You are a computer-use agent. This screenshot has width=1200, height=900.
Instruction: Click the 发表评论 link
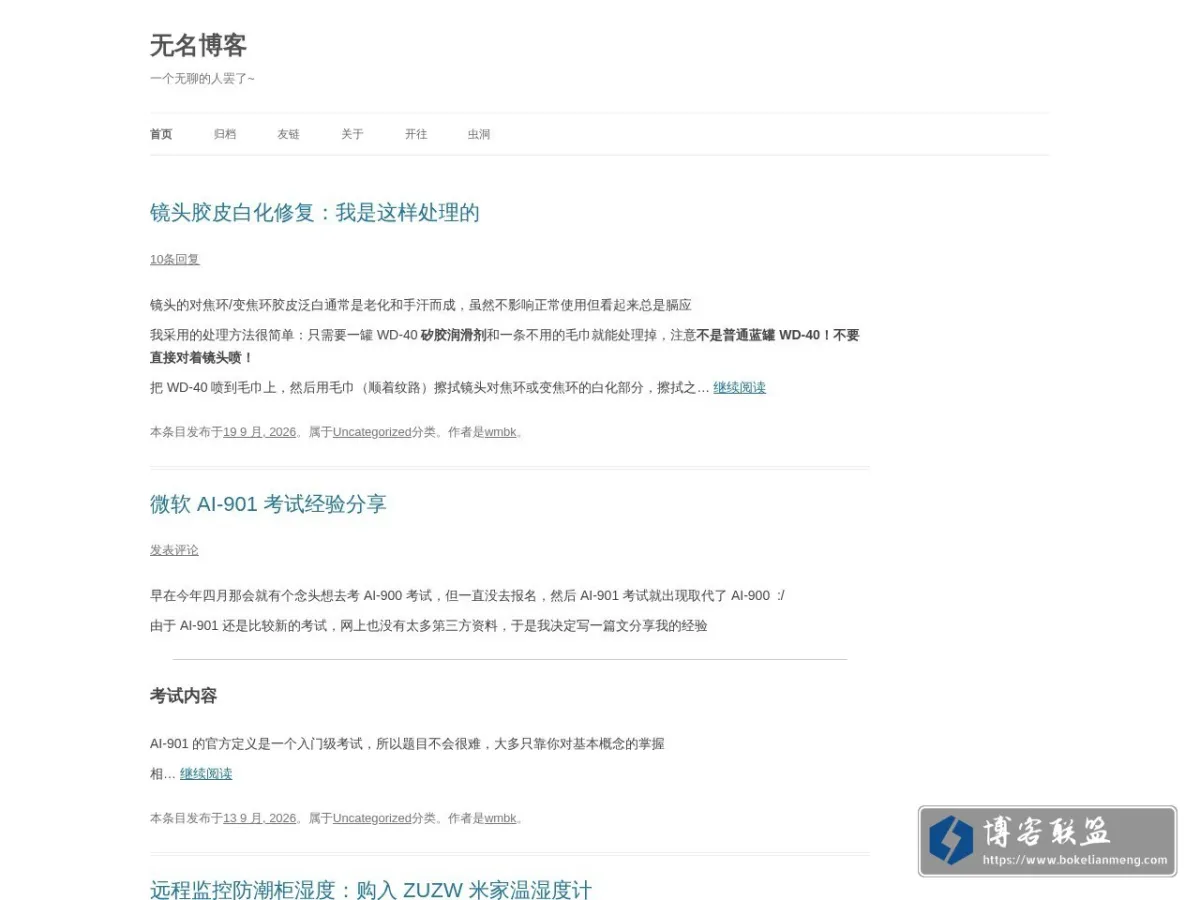pyautogui.click(x=174, y=550)
